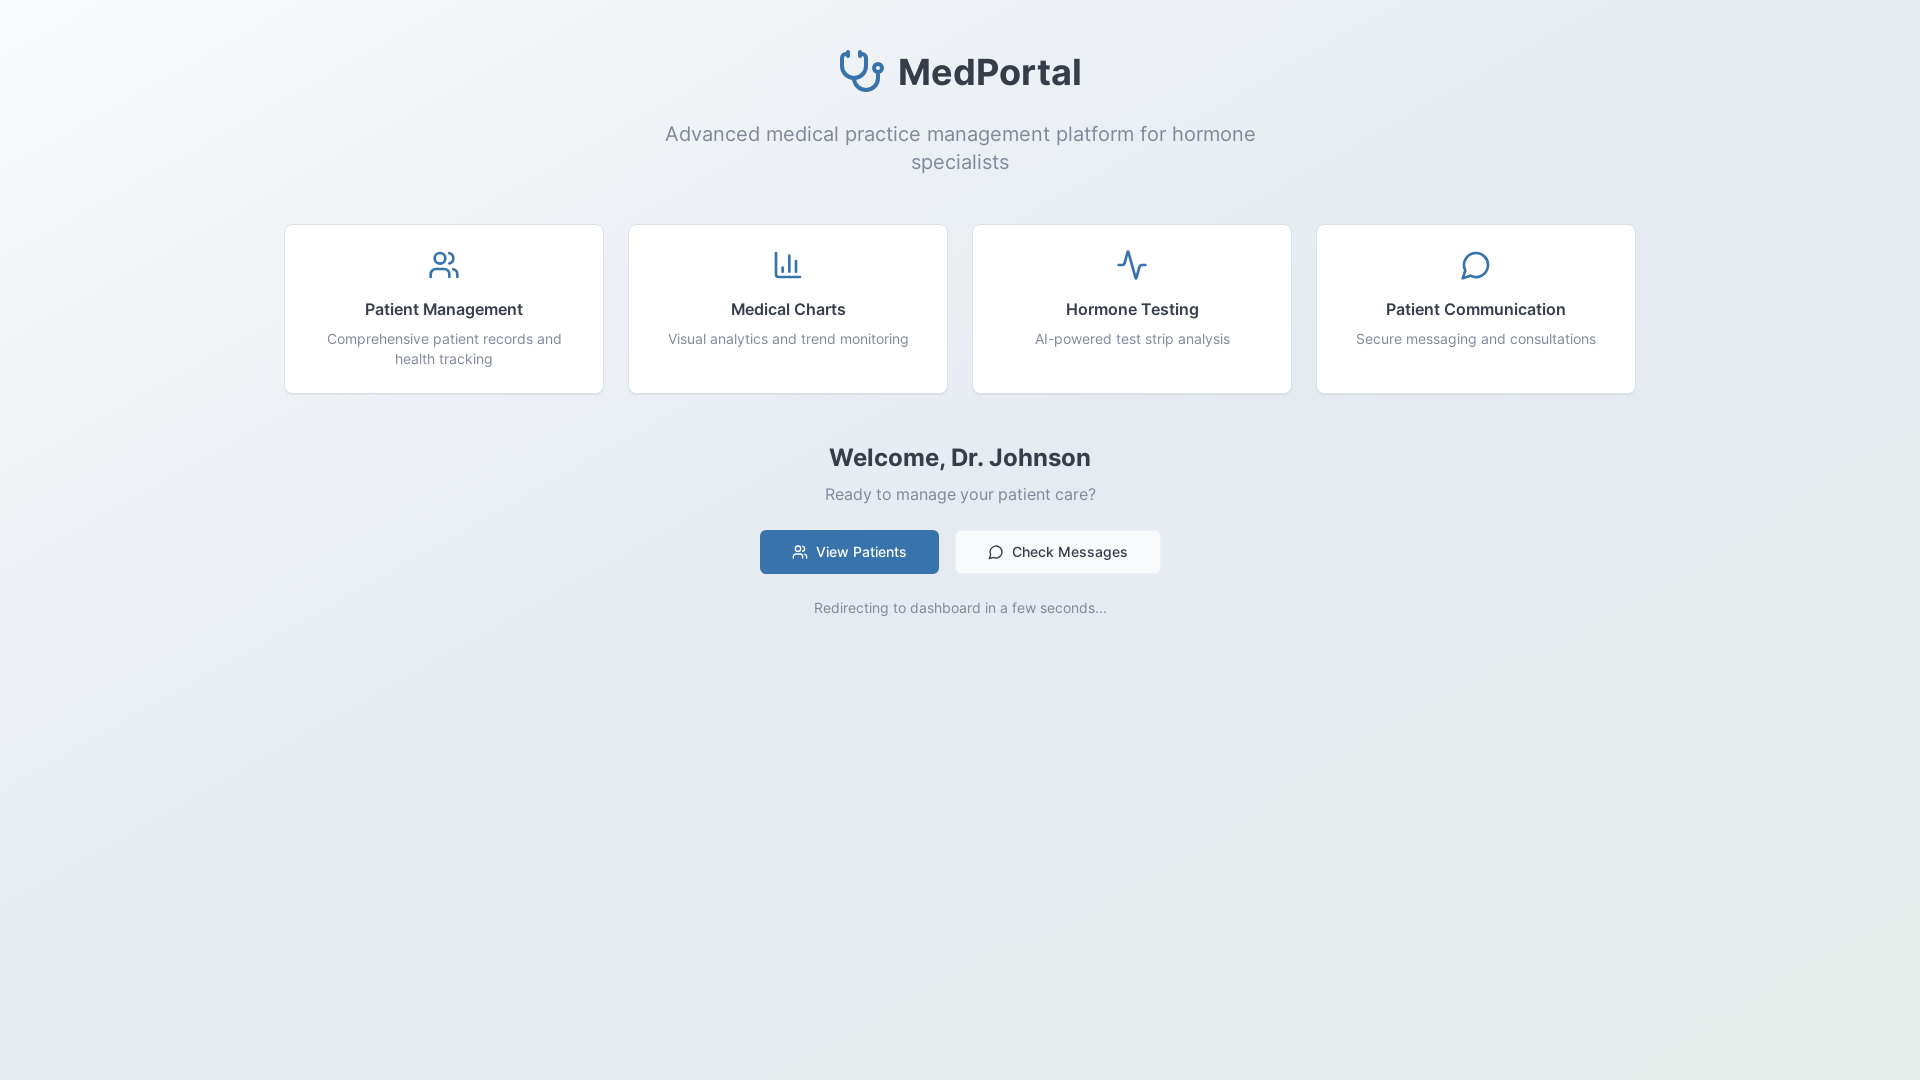Click 'Redirecting to dashboard in a few seconds...' text
The width and height of the screenshot is (1920, 1080).
click(960, 608)
